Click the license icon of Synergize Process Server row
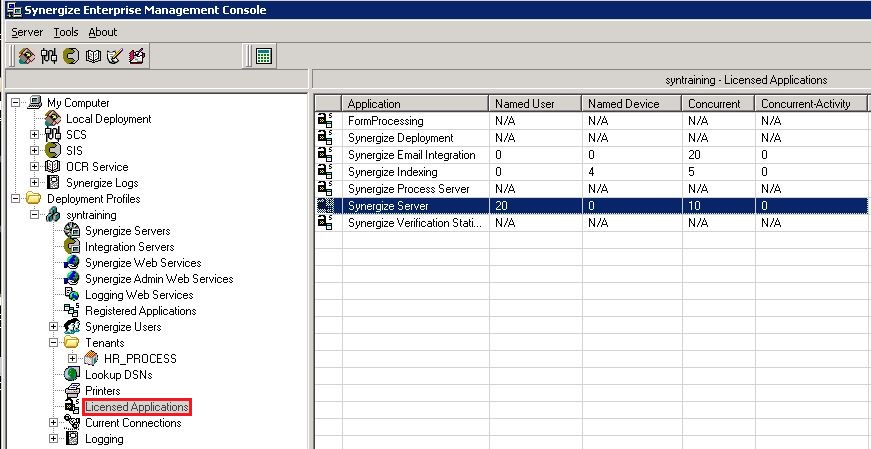This screenshot has height=449, width=871. (325, 189)
